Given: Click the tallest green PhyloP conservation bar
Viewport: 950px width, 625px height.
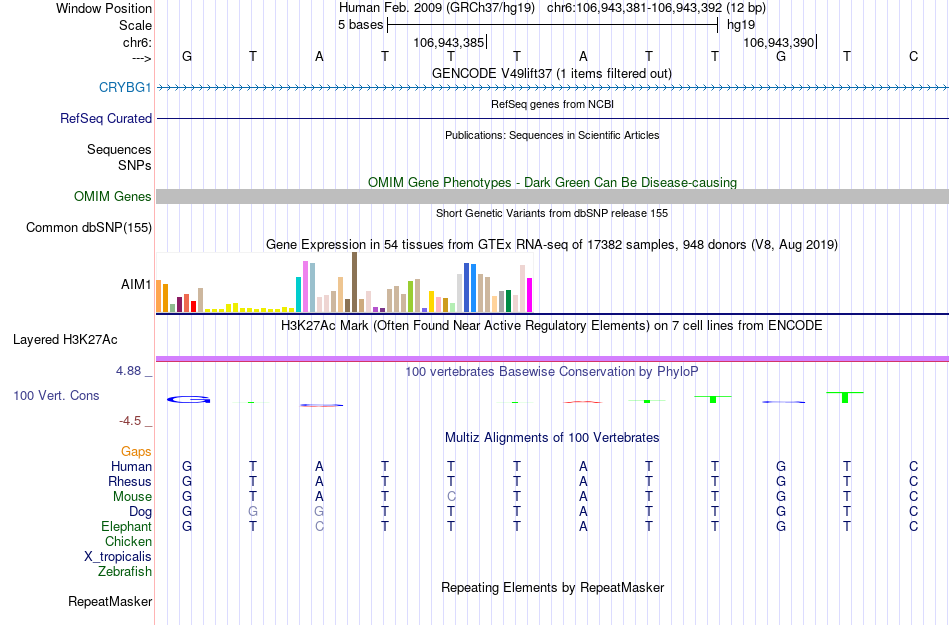Looking at the screenshot, I should [x=845, y=397].
